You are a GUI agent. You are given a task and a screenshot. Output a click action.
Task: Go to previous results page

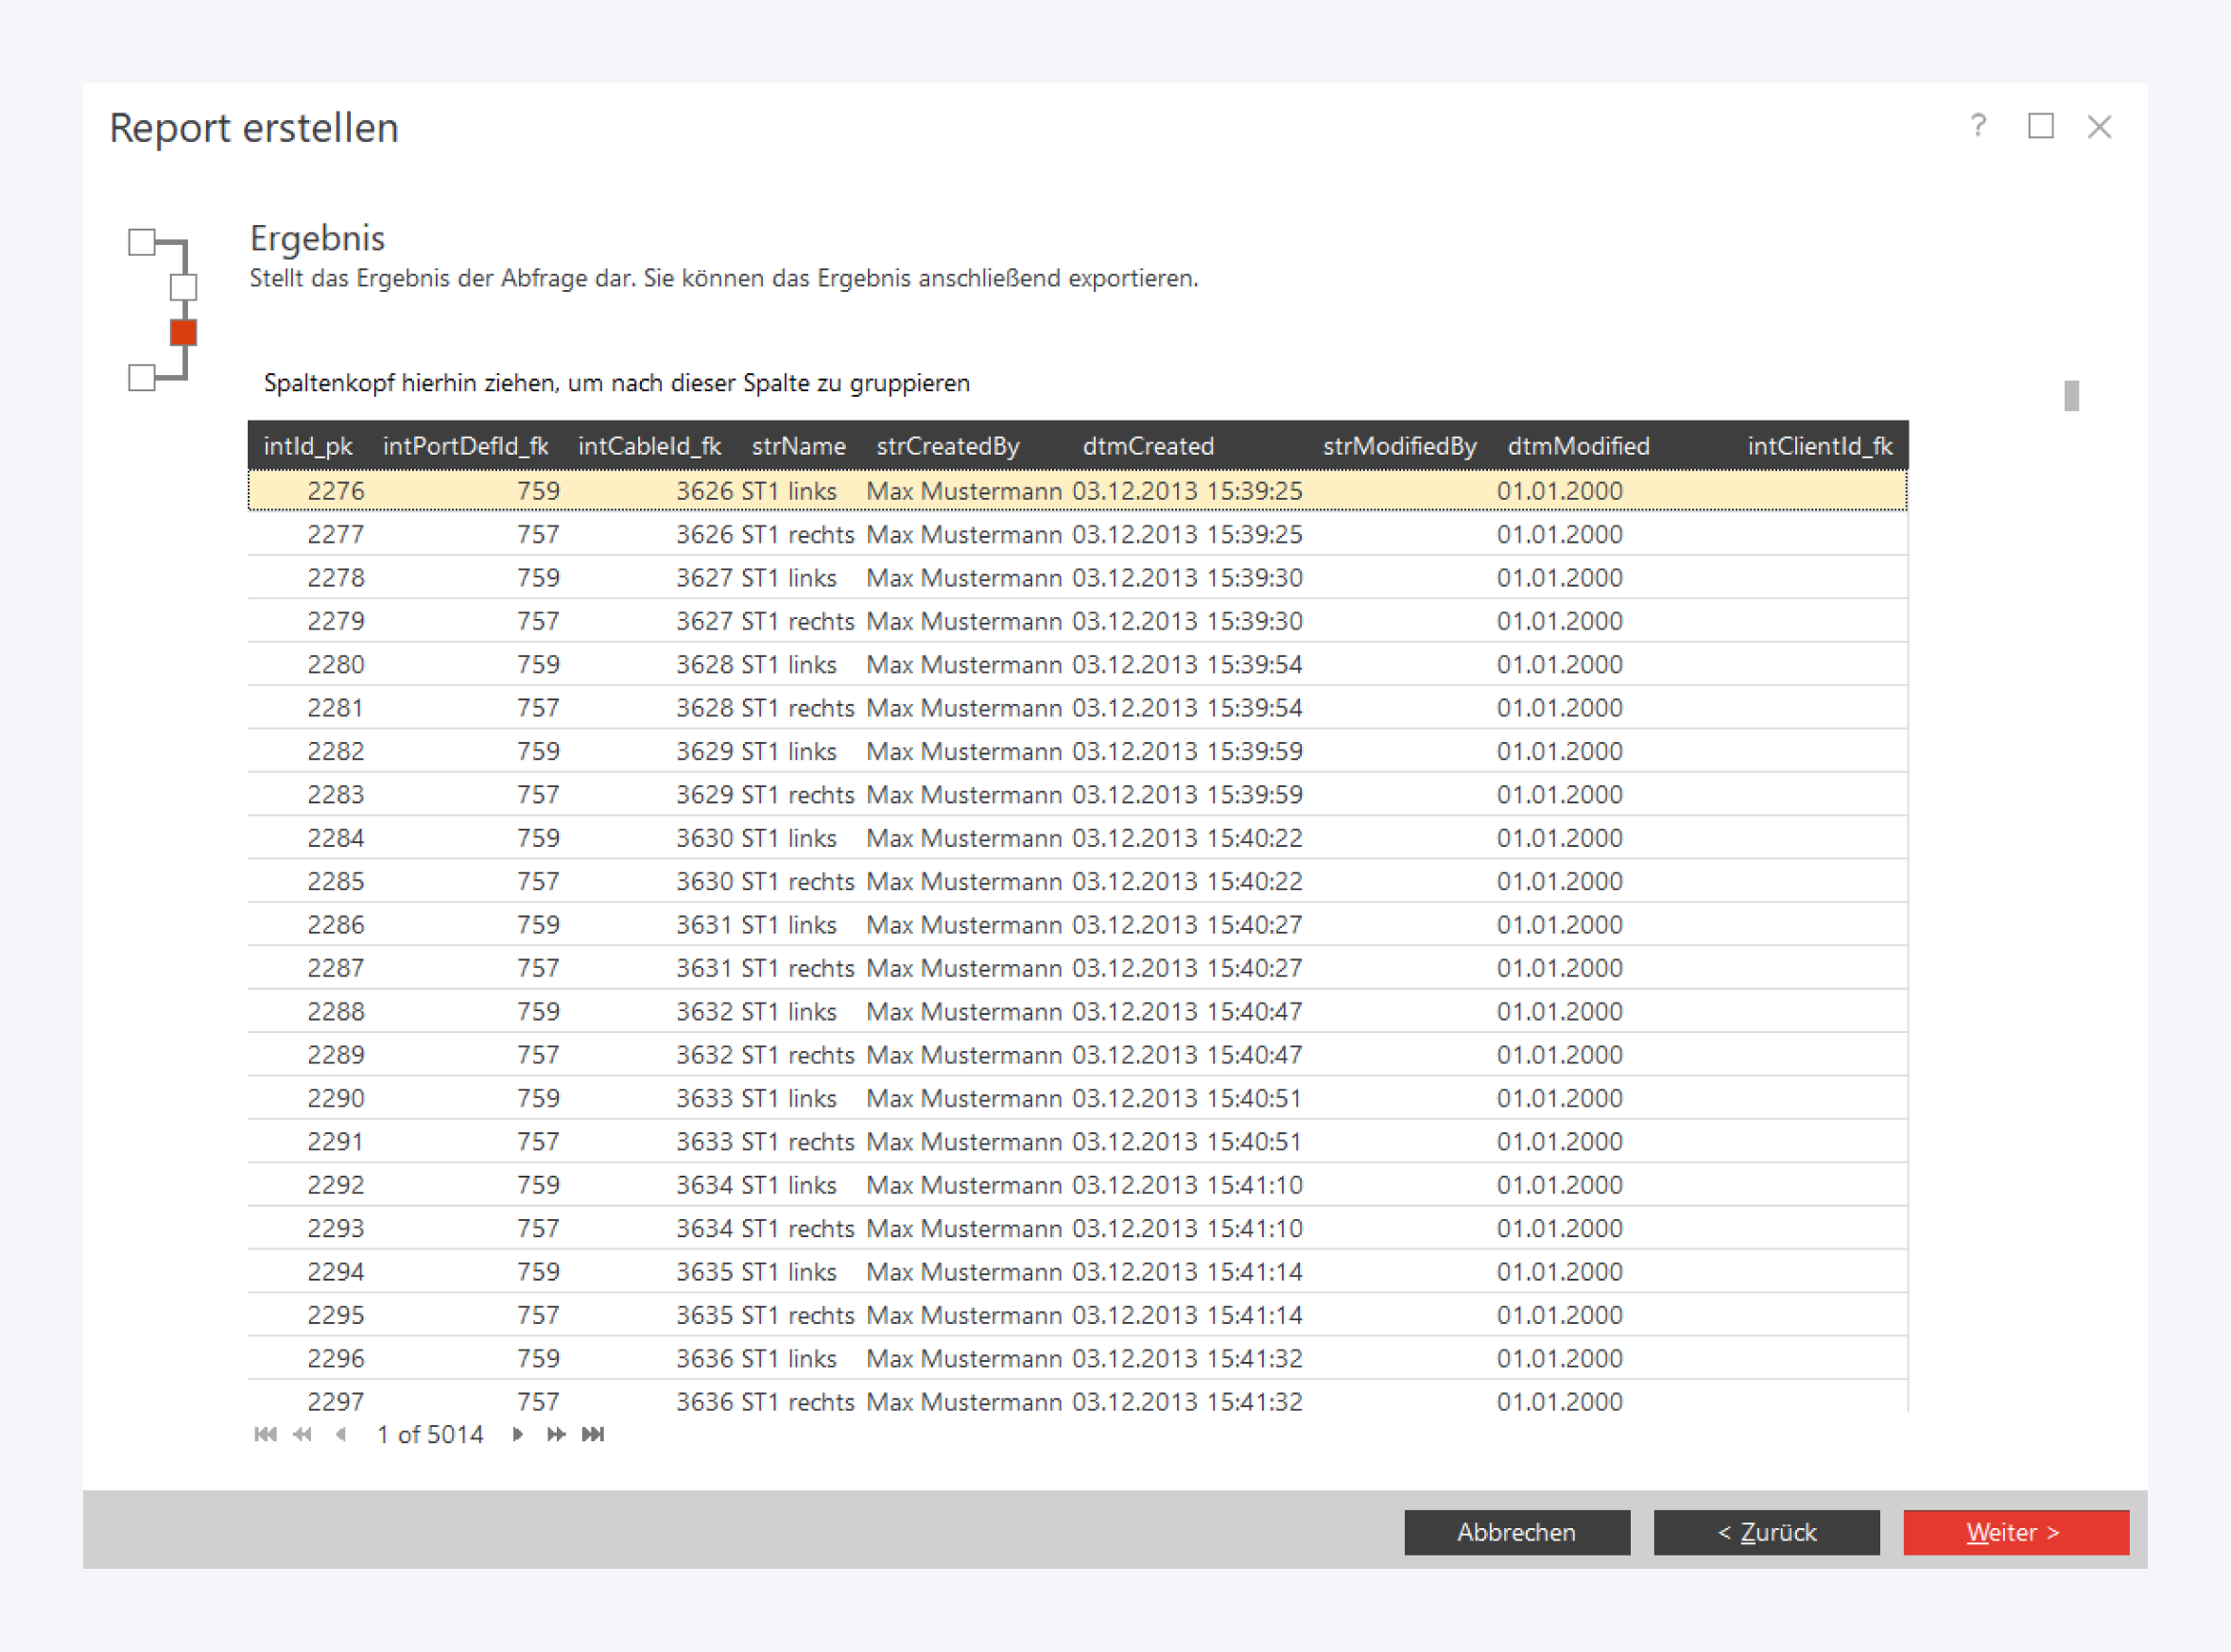pos(341,1434)
